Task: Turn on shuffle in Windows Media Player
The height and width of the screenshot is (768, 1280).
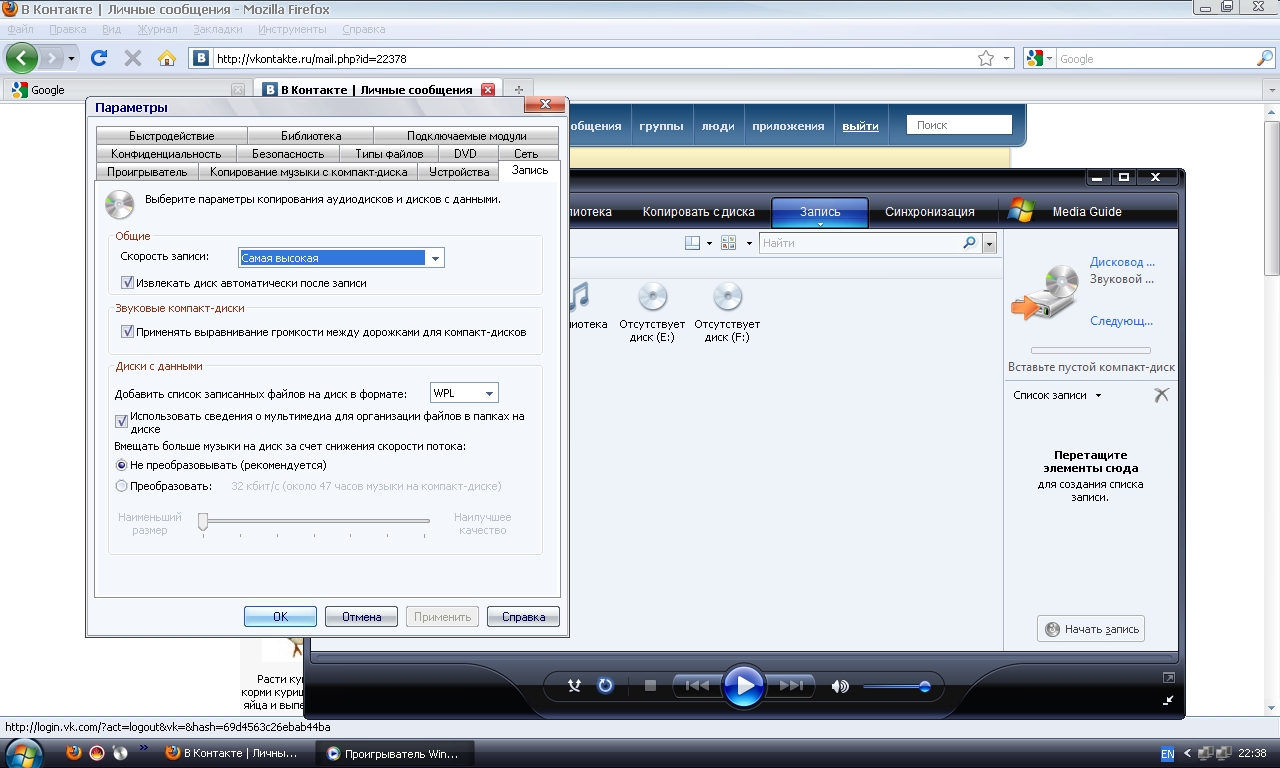Action: tap(574, 686)
